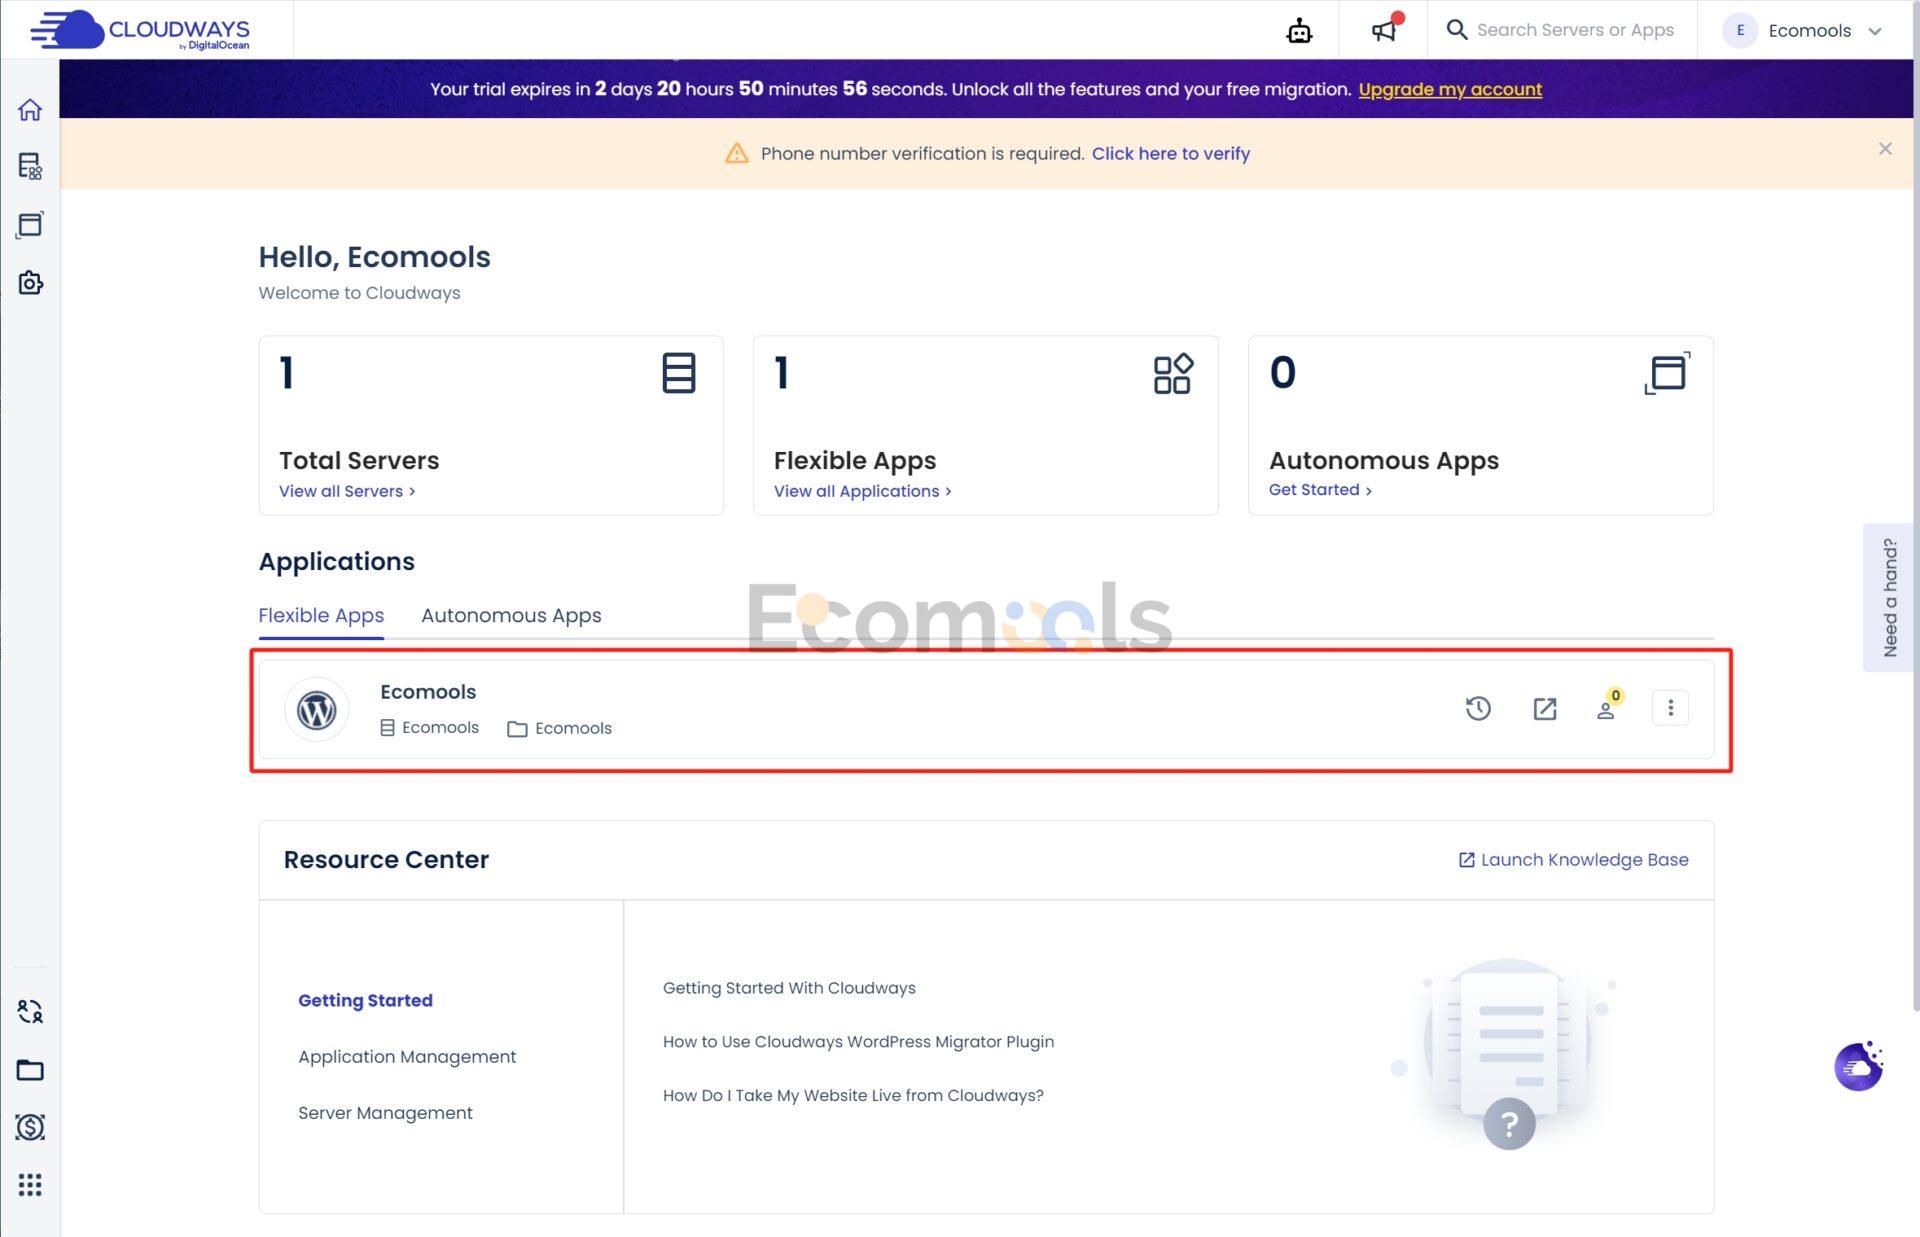1920x1237 pixels.
Task: Click the Ecomools project folder label
Action: coord(560,729)
